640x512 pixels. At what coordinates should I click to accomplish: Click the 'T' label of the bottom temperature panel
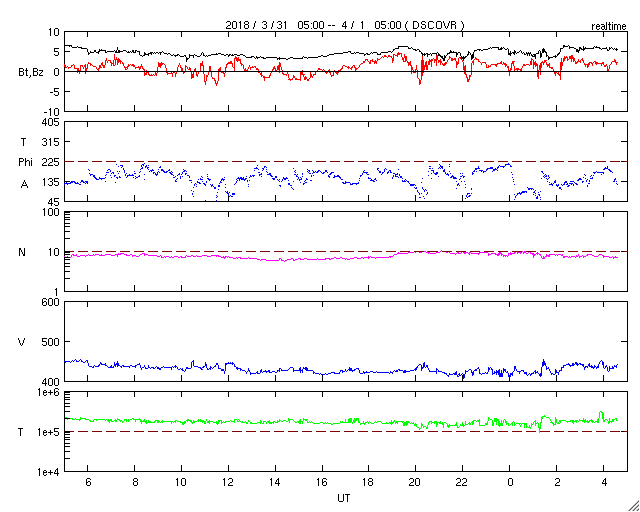click(x=21, y=432)
